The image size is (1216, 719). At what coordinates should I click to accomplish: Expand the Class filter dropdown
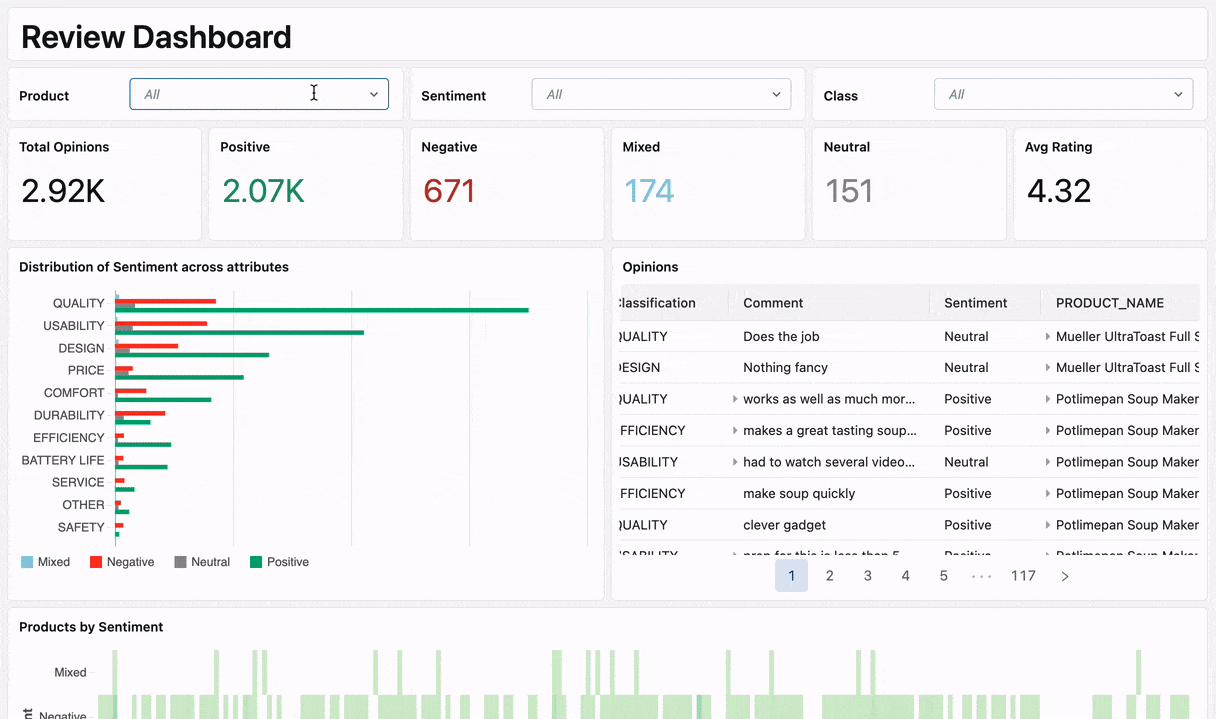point(1062,94)
